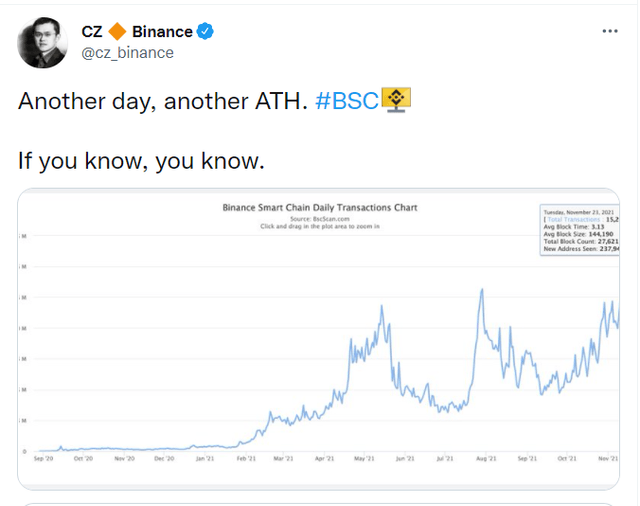Click the 'CZ' display name

93,32
